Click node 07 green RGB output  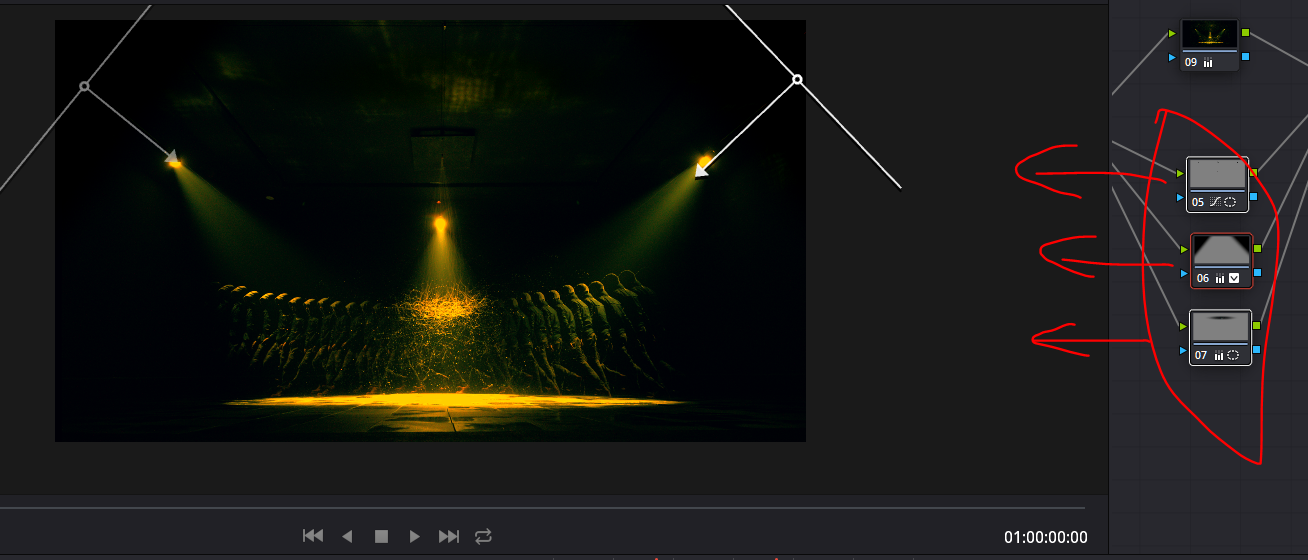coord(1257,325)
